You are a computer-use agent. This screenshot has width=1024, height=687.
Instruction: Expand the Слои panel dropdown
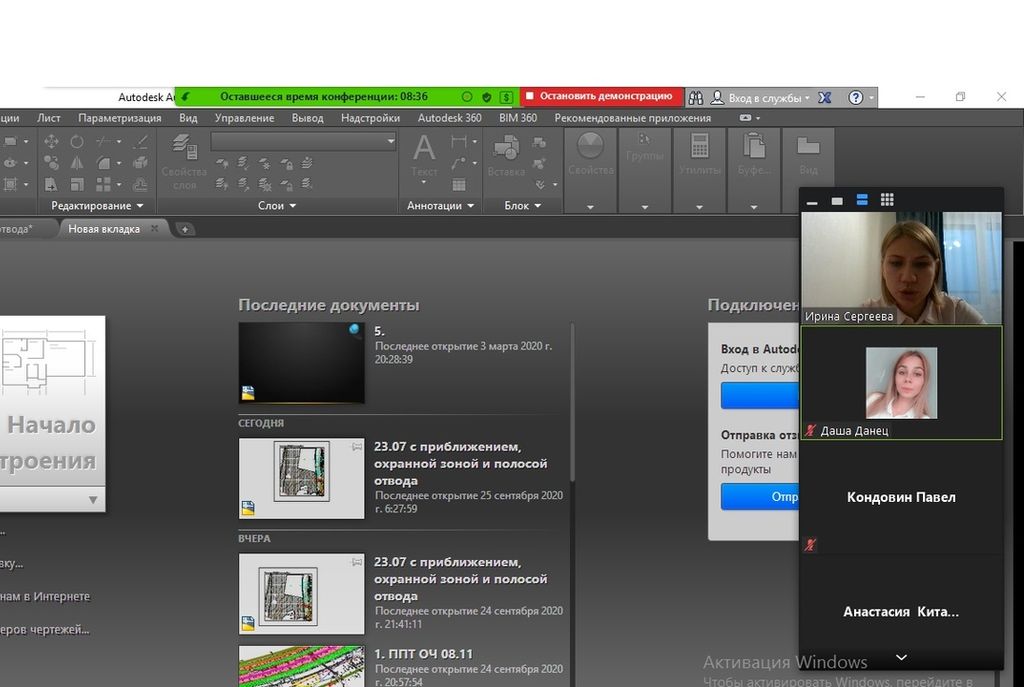277,206
